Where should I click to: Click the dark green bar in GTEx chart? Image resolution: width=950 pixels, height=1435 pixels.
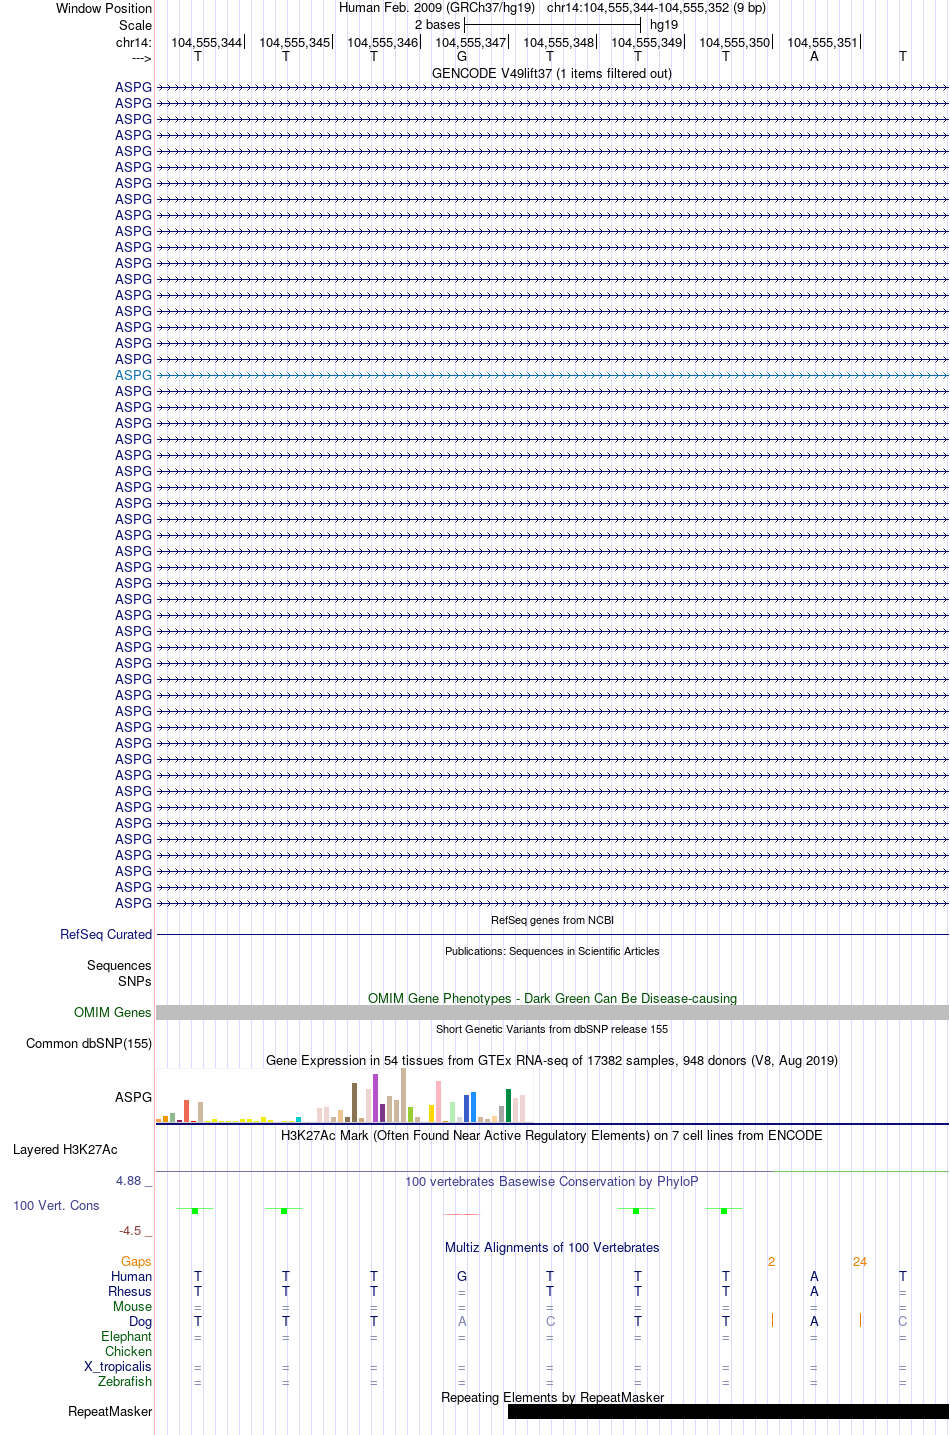[x=508, y=1106]
